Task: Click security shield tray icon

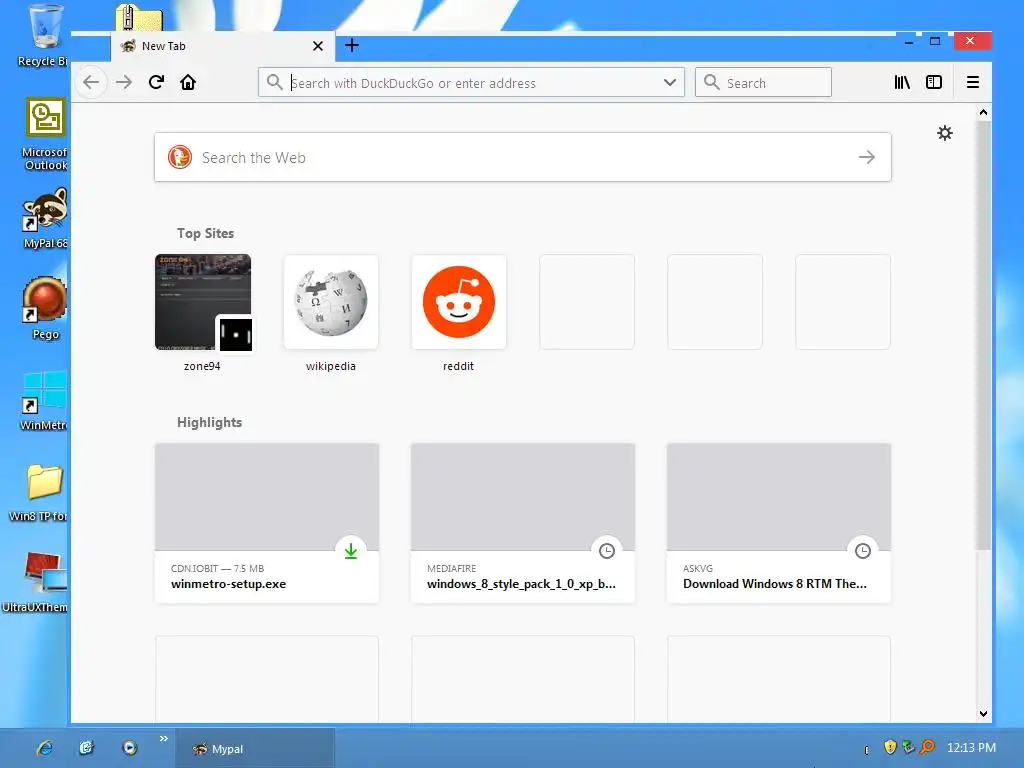Action: click(889, 747)
